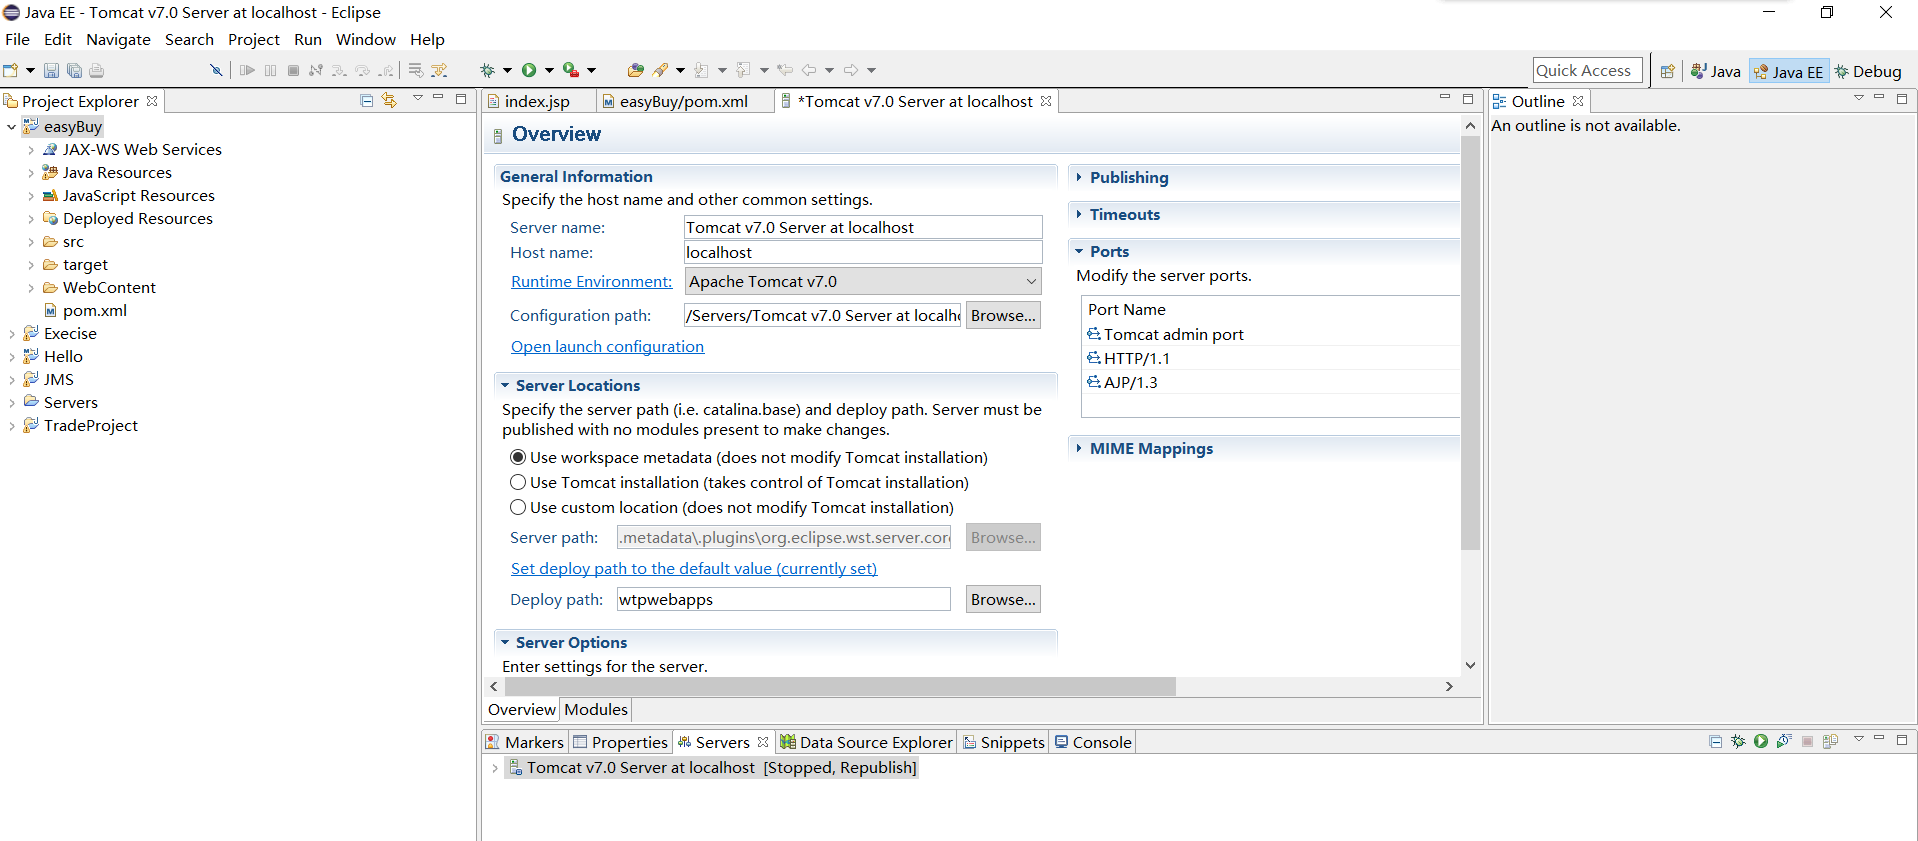Click the Open Type toolbar icon

click(x=635, y=70)
